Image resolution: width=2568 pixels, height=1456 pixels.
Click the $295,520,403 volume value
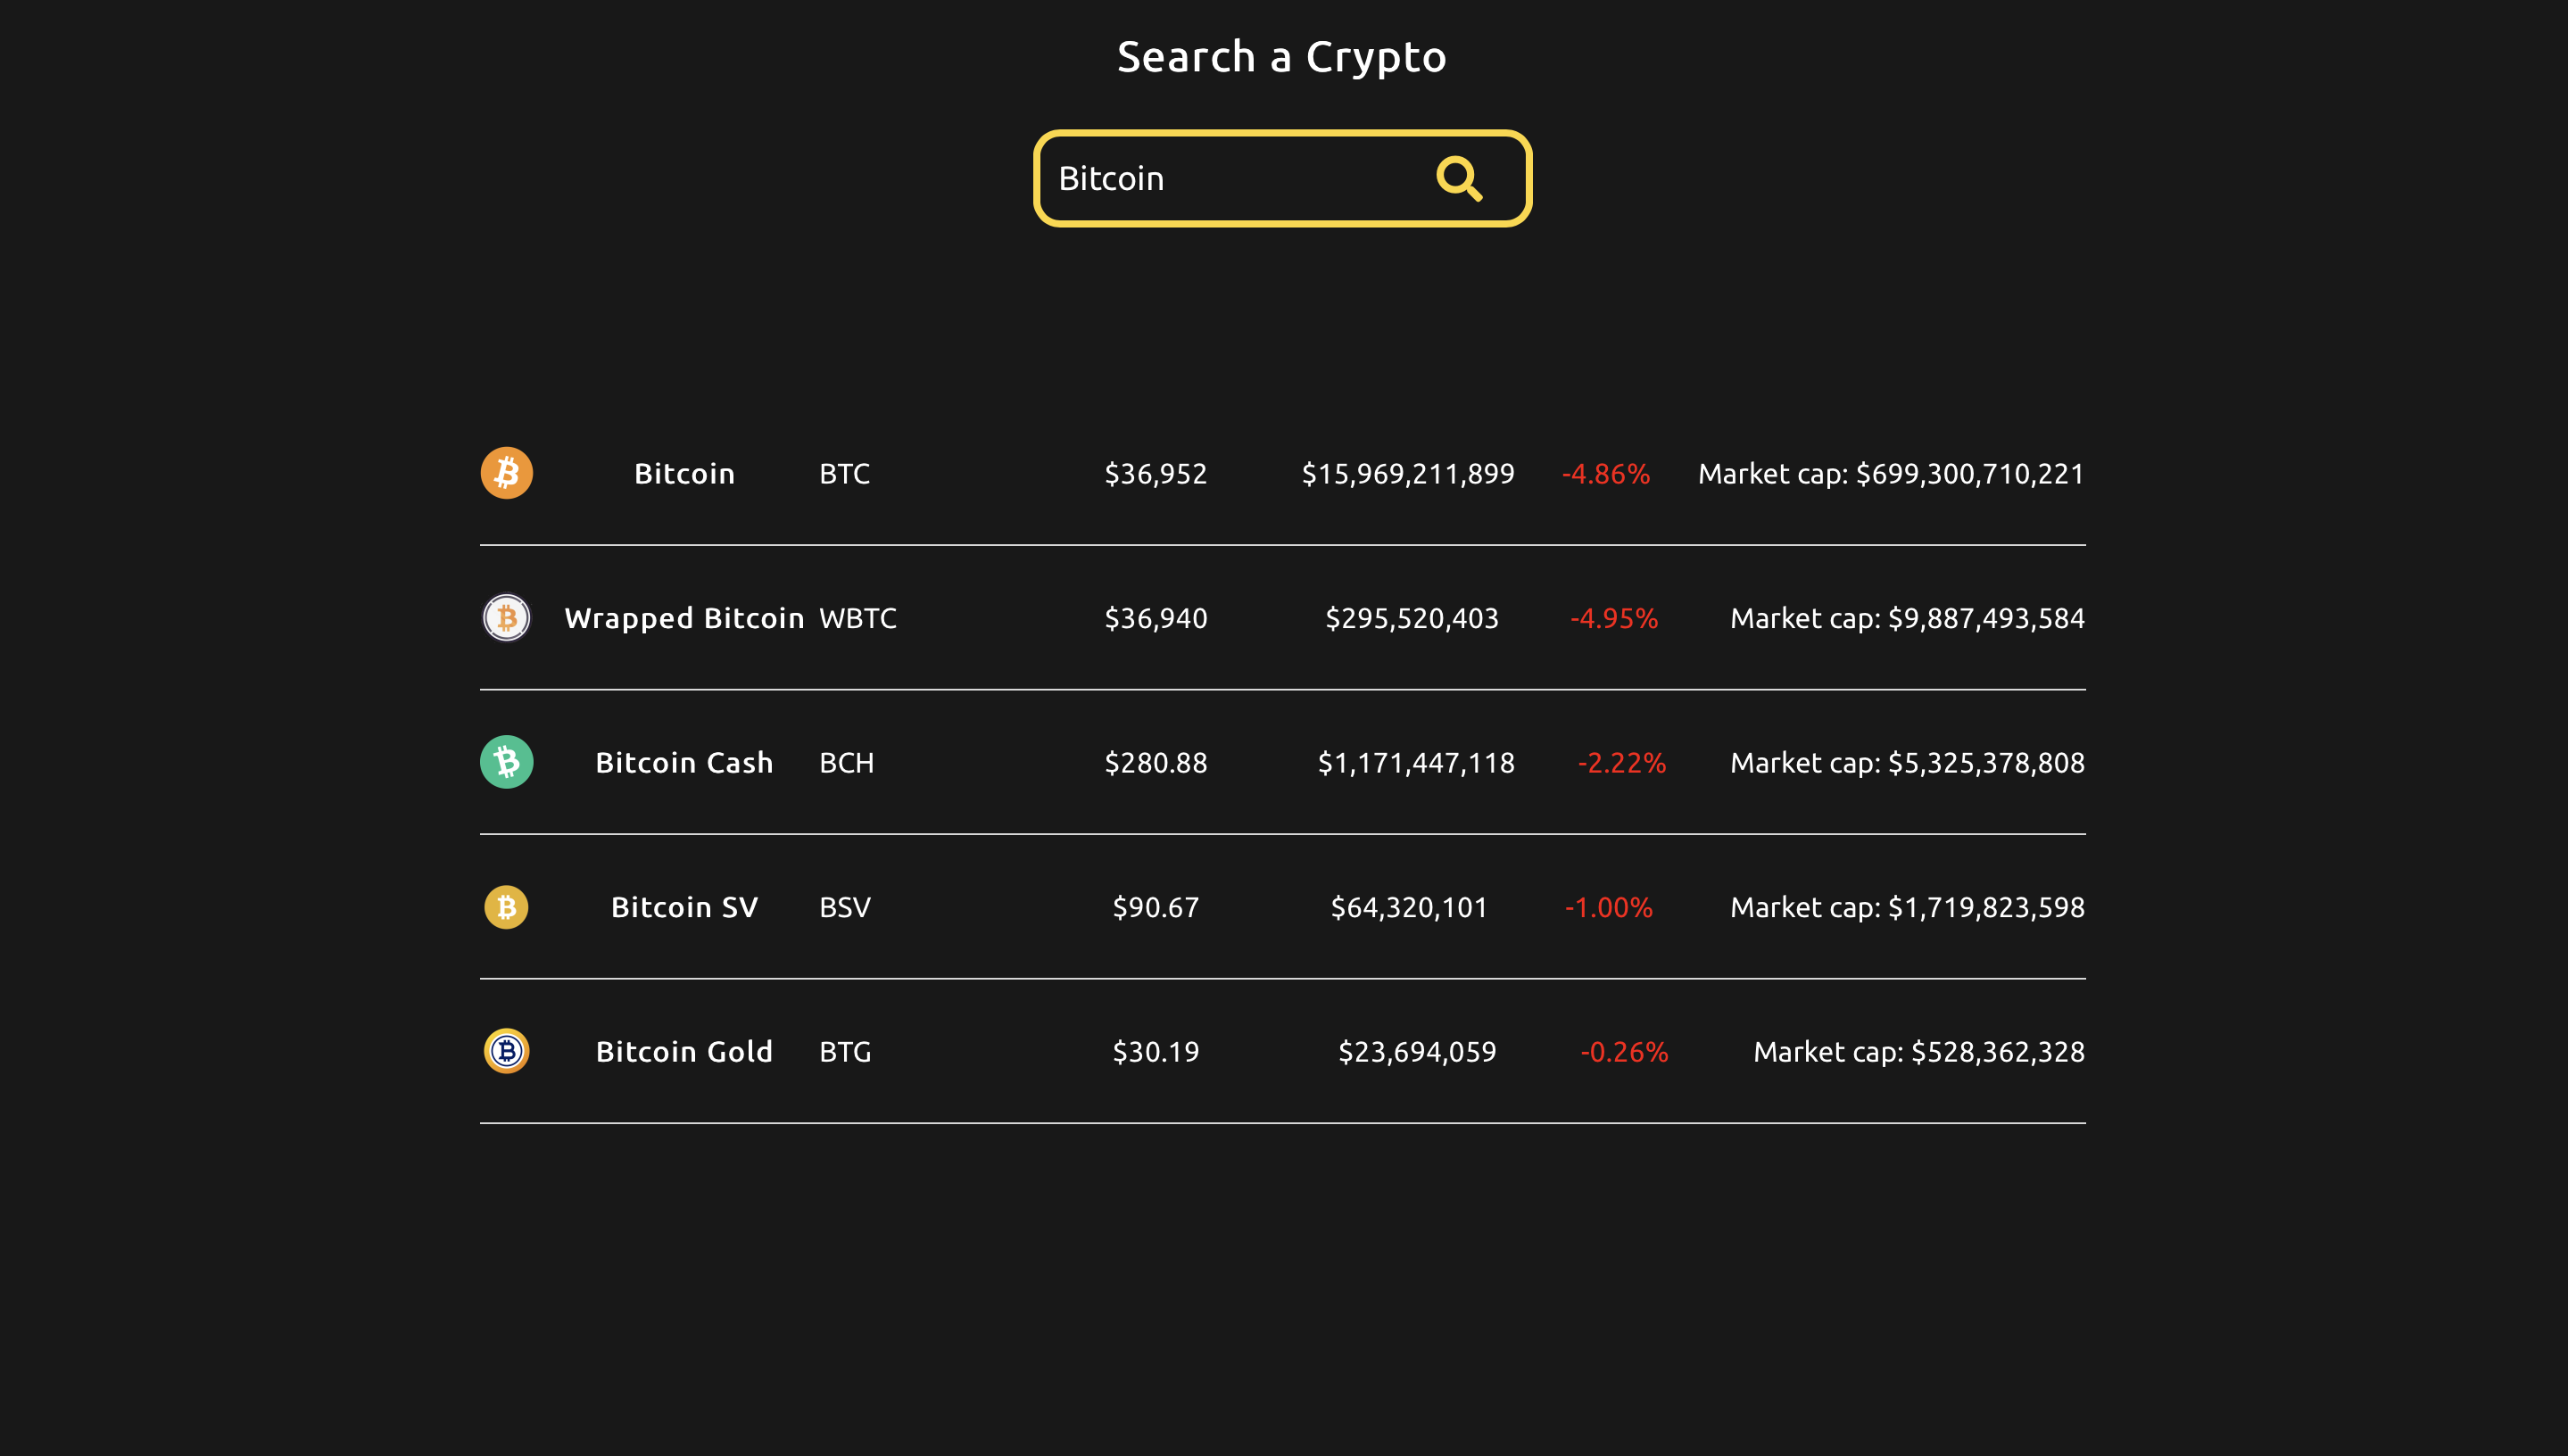[1413, 619]
